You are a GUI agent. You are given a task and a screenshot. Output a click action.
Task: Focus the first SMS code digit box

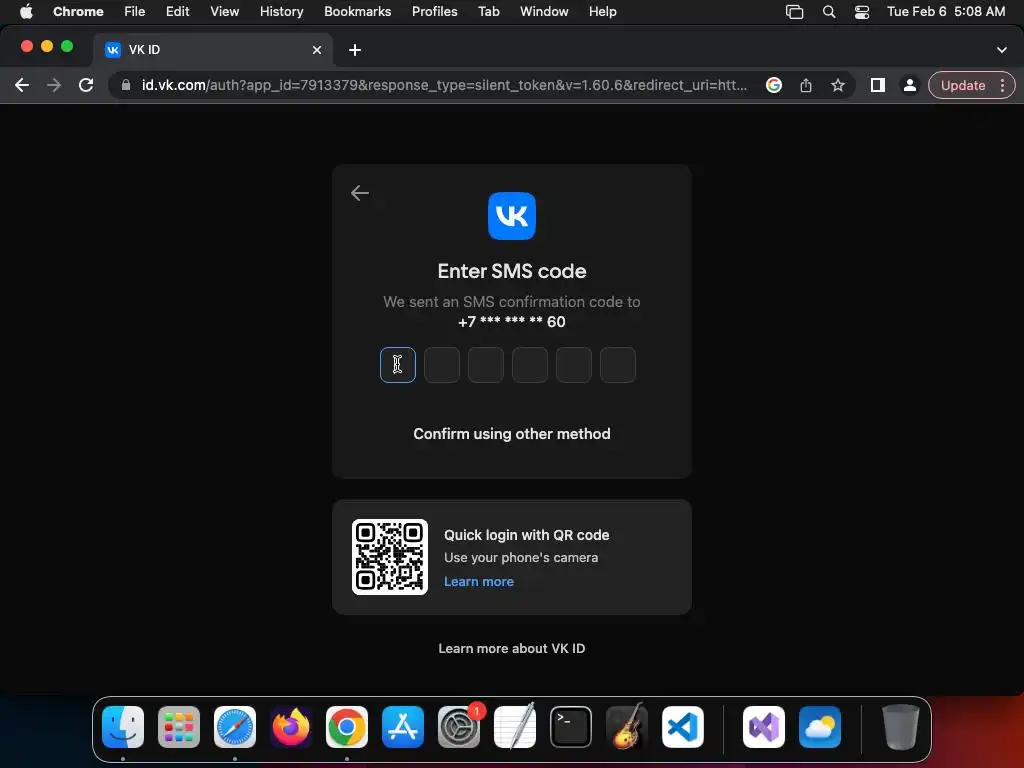(398, 365)
